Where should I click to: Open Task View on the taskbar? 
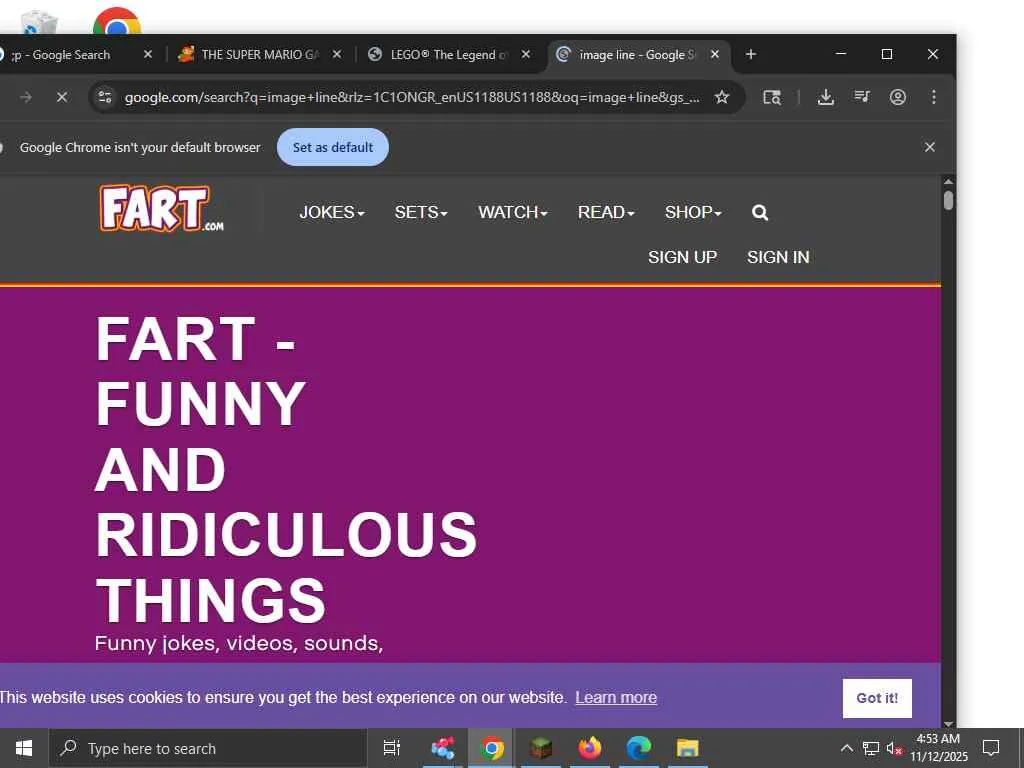tap(392, 748)
